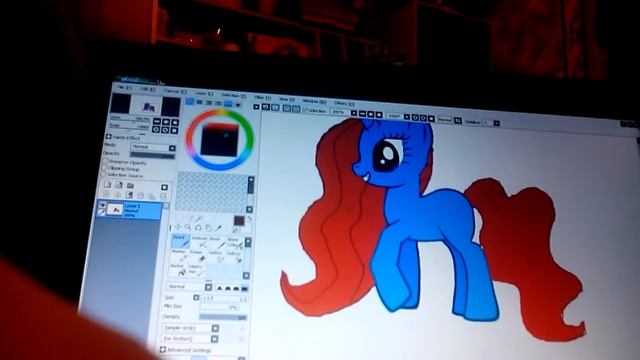The height and width of the screenshot is (360, 640).
Task: Select the Bucket fill tool
Action: click(178, 269)
